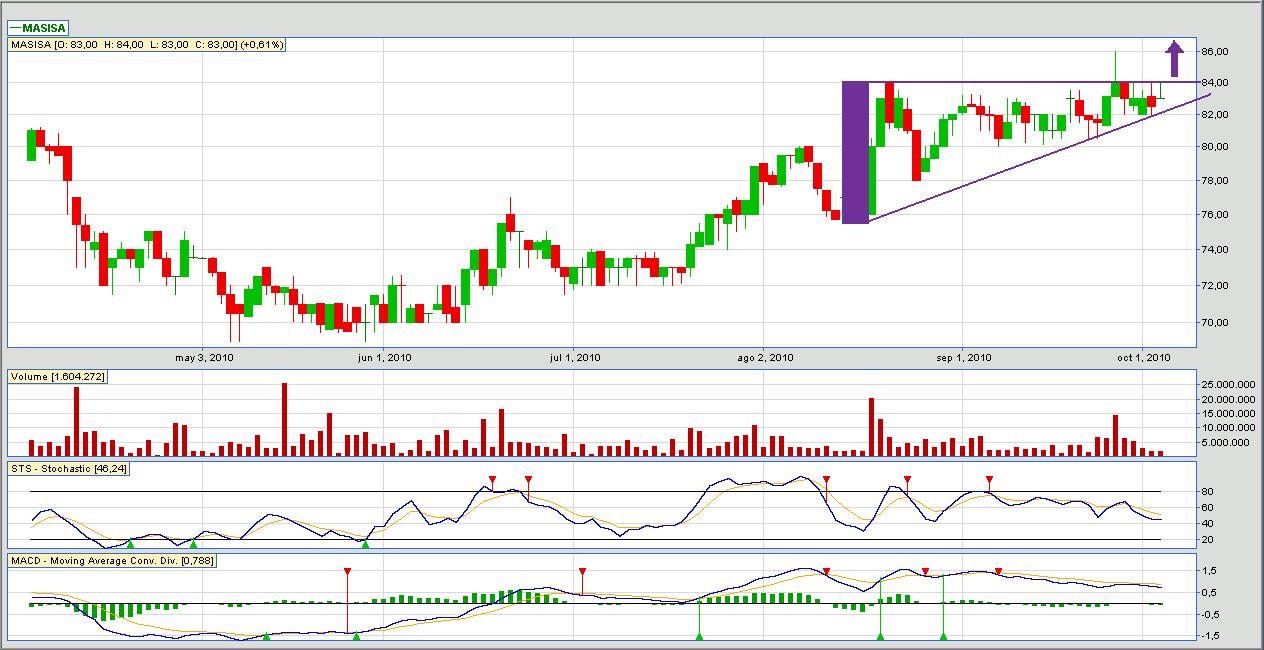Select the STS - Stochastic panel title

[69, 468]
